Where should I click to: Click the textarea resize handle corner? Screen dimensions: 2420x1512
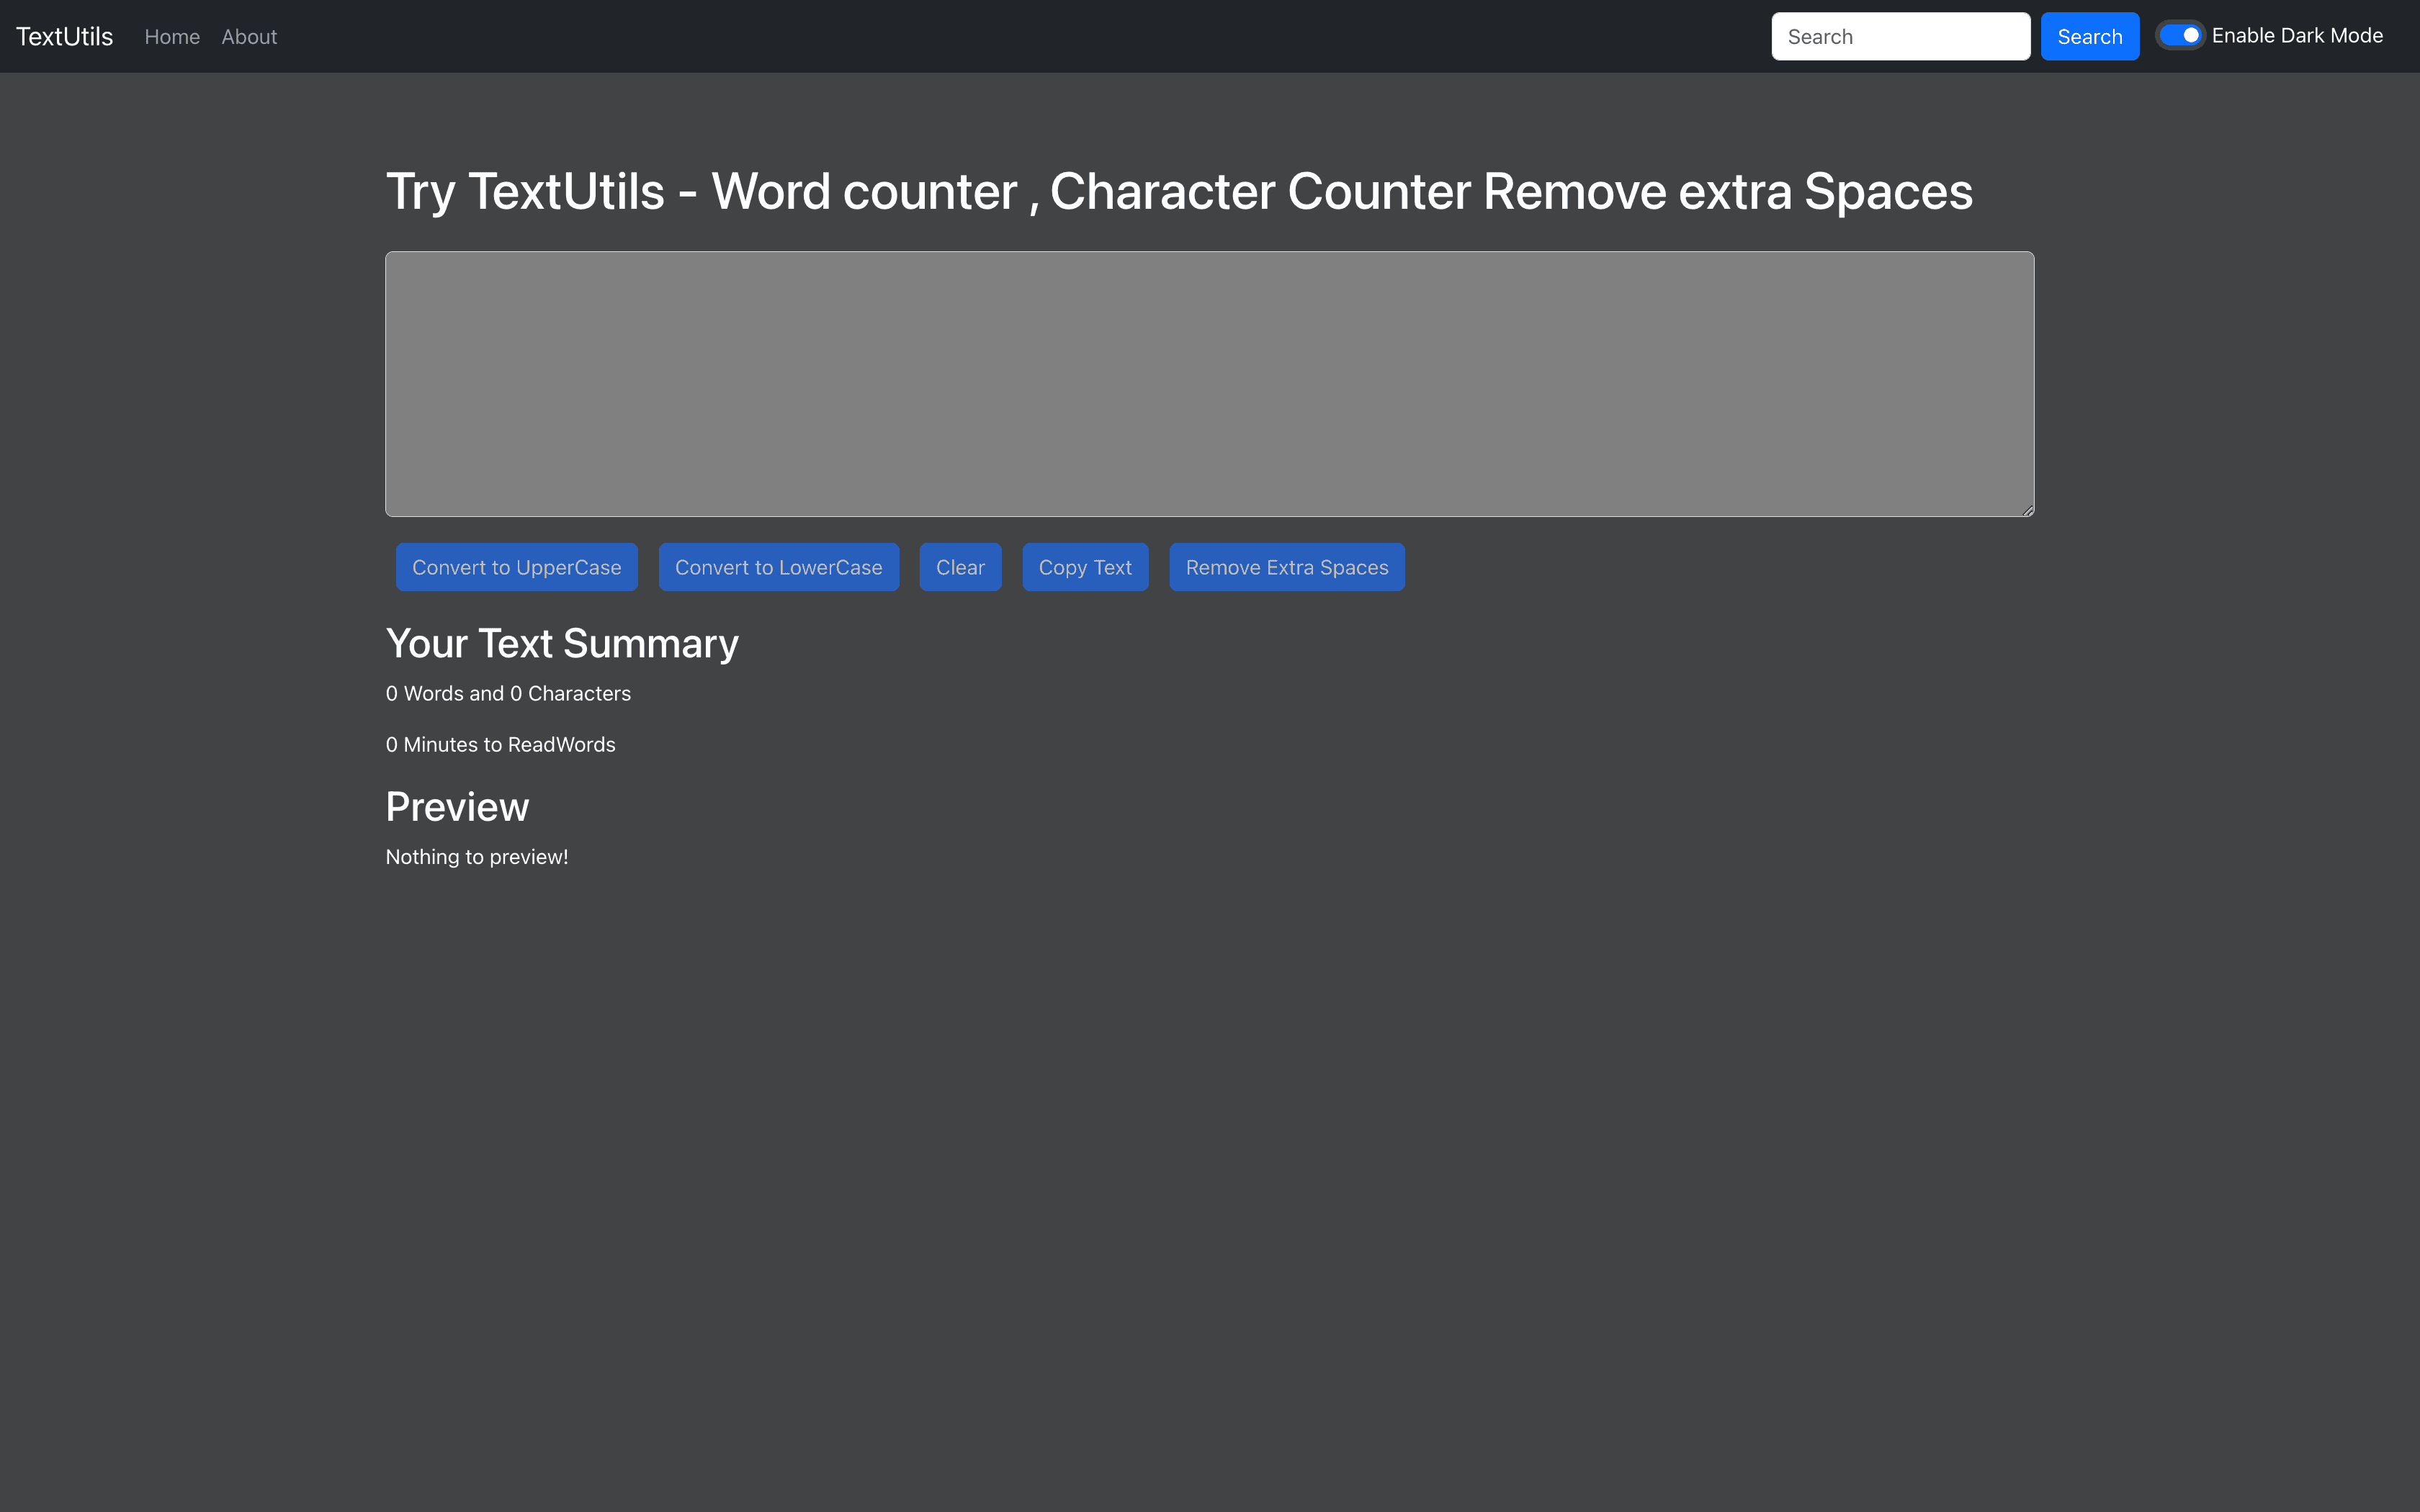click(x=2027, y=510)
